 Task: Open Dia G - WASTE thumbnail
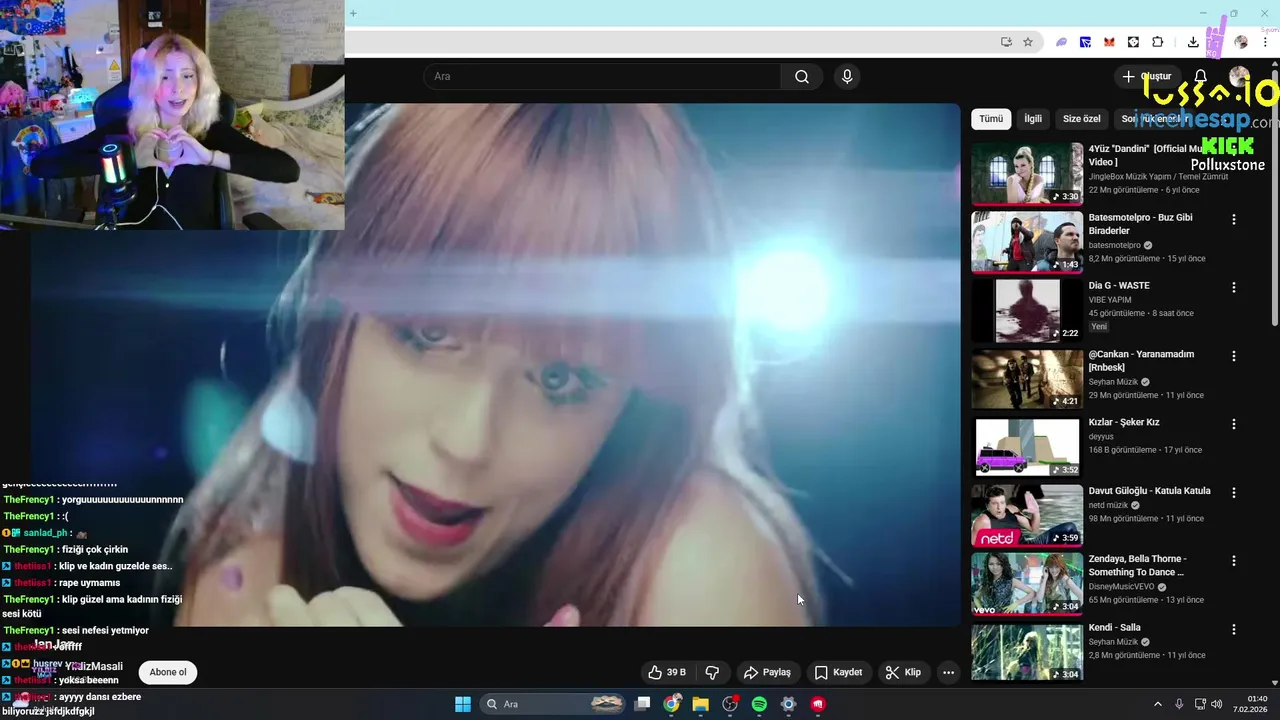coord(1027,310)
